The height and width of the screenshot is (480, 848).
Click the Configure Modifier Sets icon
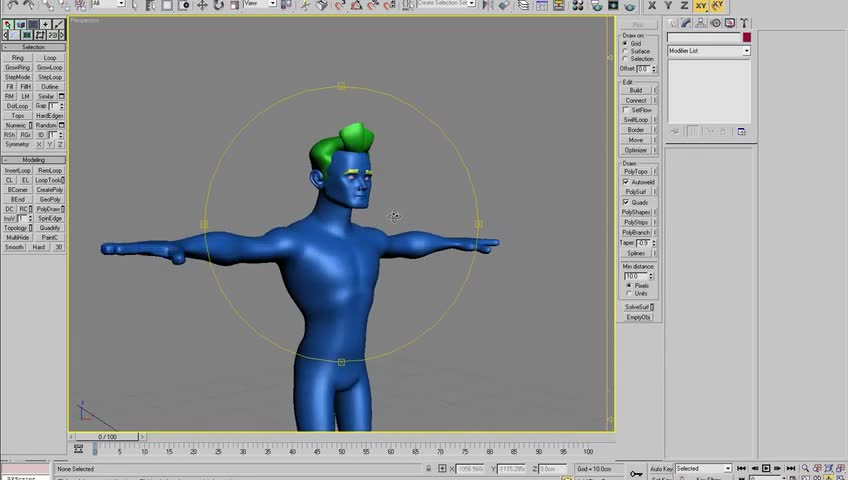coord(741,131)
